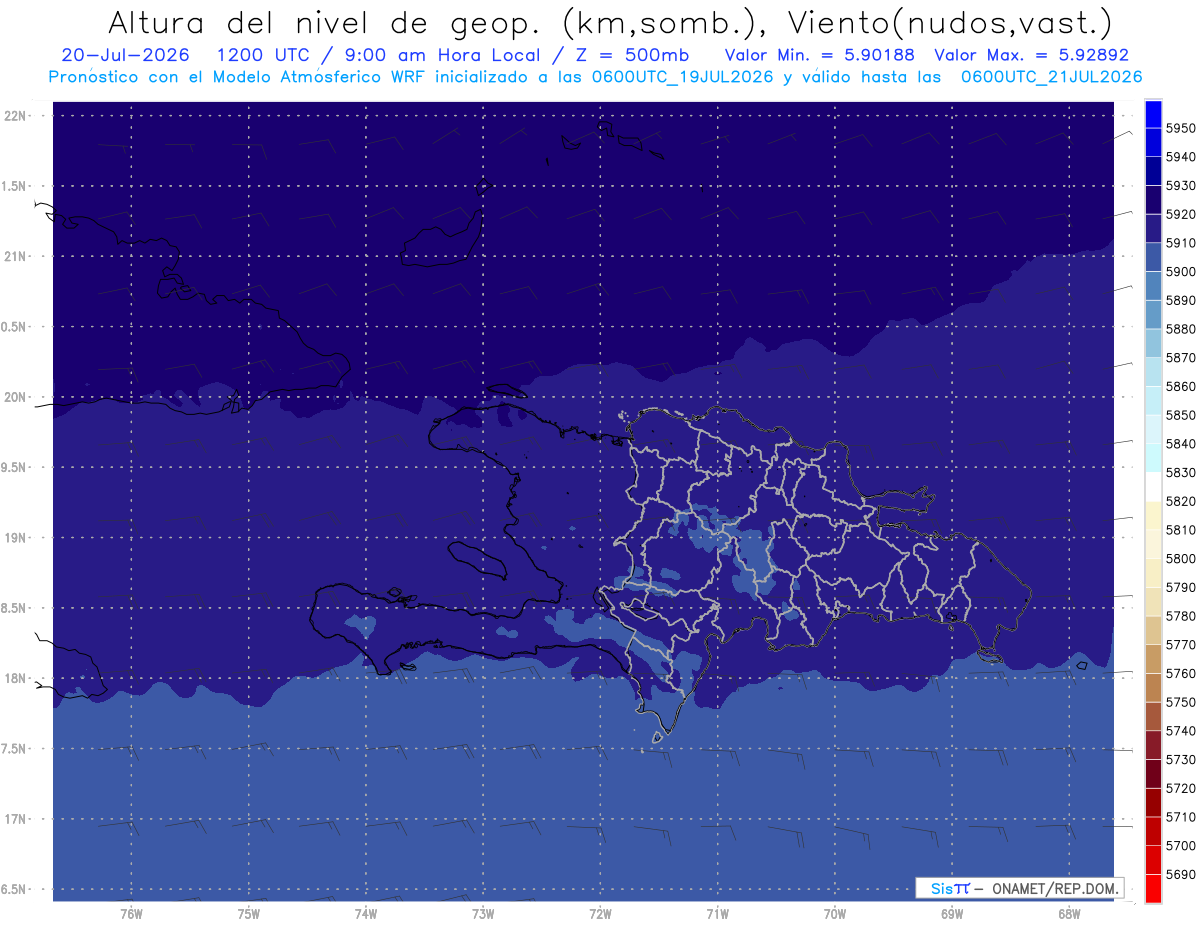Image resolution: width=1200 pixels, height=927 pixels.
Task: Click the '19N' latitude label
Action: [16, 538]
